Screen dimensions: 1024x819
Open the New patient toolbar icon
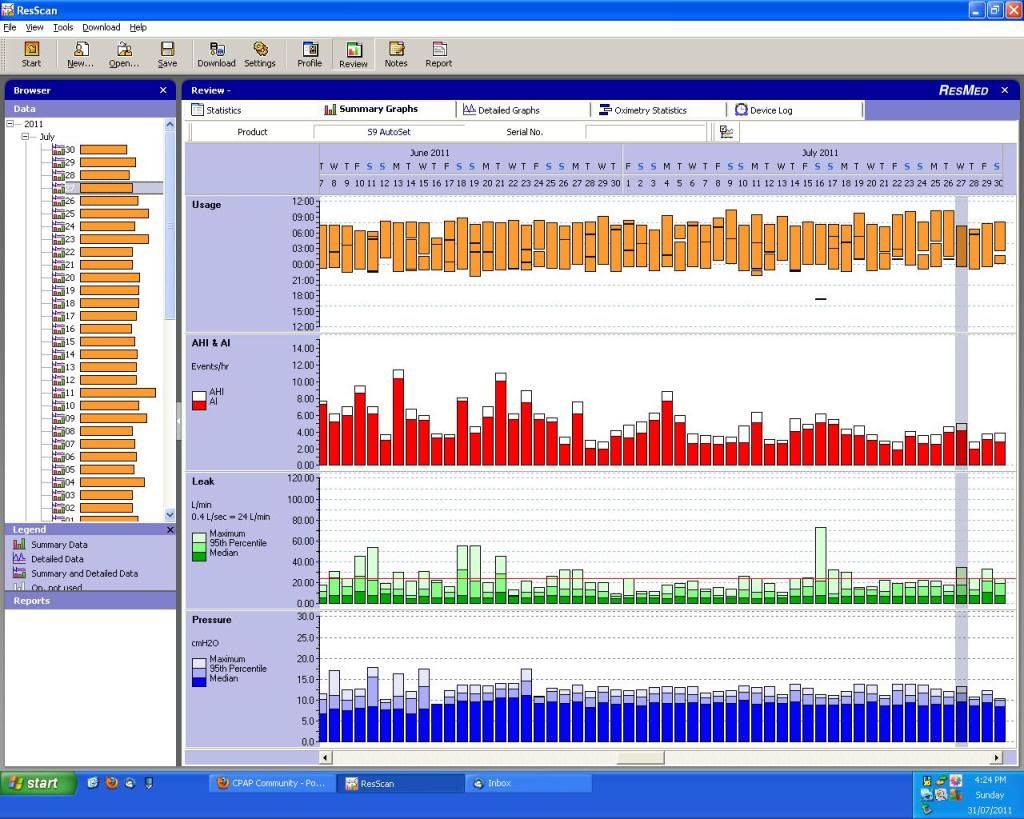(x=80, y=54)
